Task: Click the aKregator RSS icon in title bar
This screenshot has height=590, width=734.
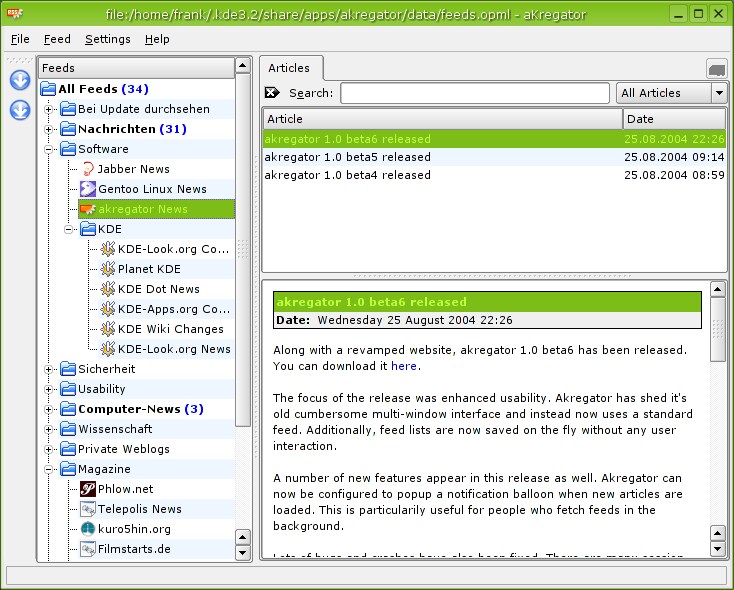Action: tap(15, 14)
